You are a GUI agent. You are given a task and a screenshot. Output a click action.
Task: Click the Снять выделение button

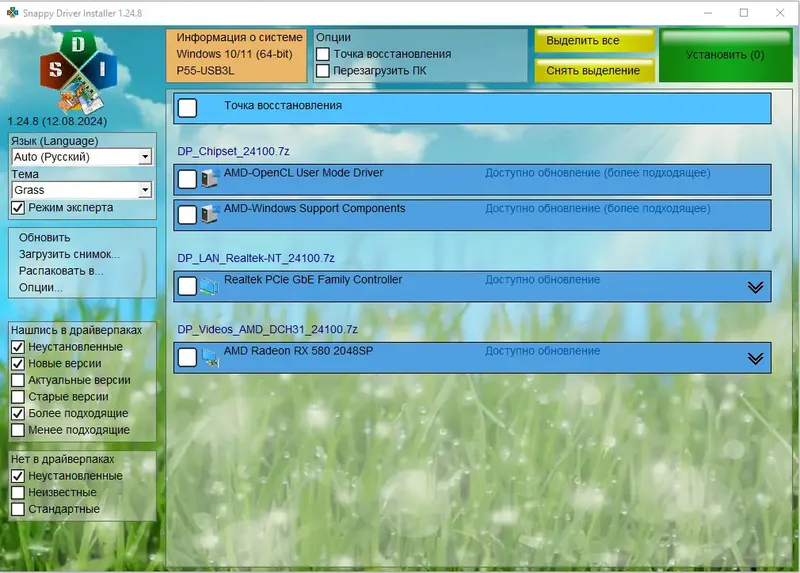594,70
